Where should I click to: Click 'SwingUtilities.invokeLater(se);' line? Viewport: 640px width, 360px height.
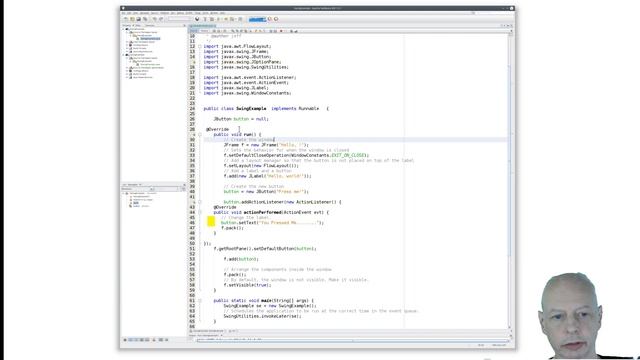262,316
